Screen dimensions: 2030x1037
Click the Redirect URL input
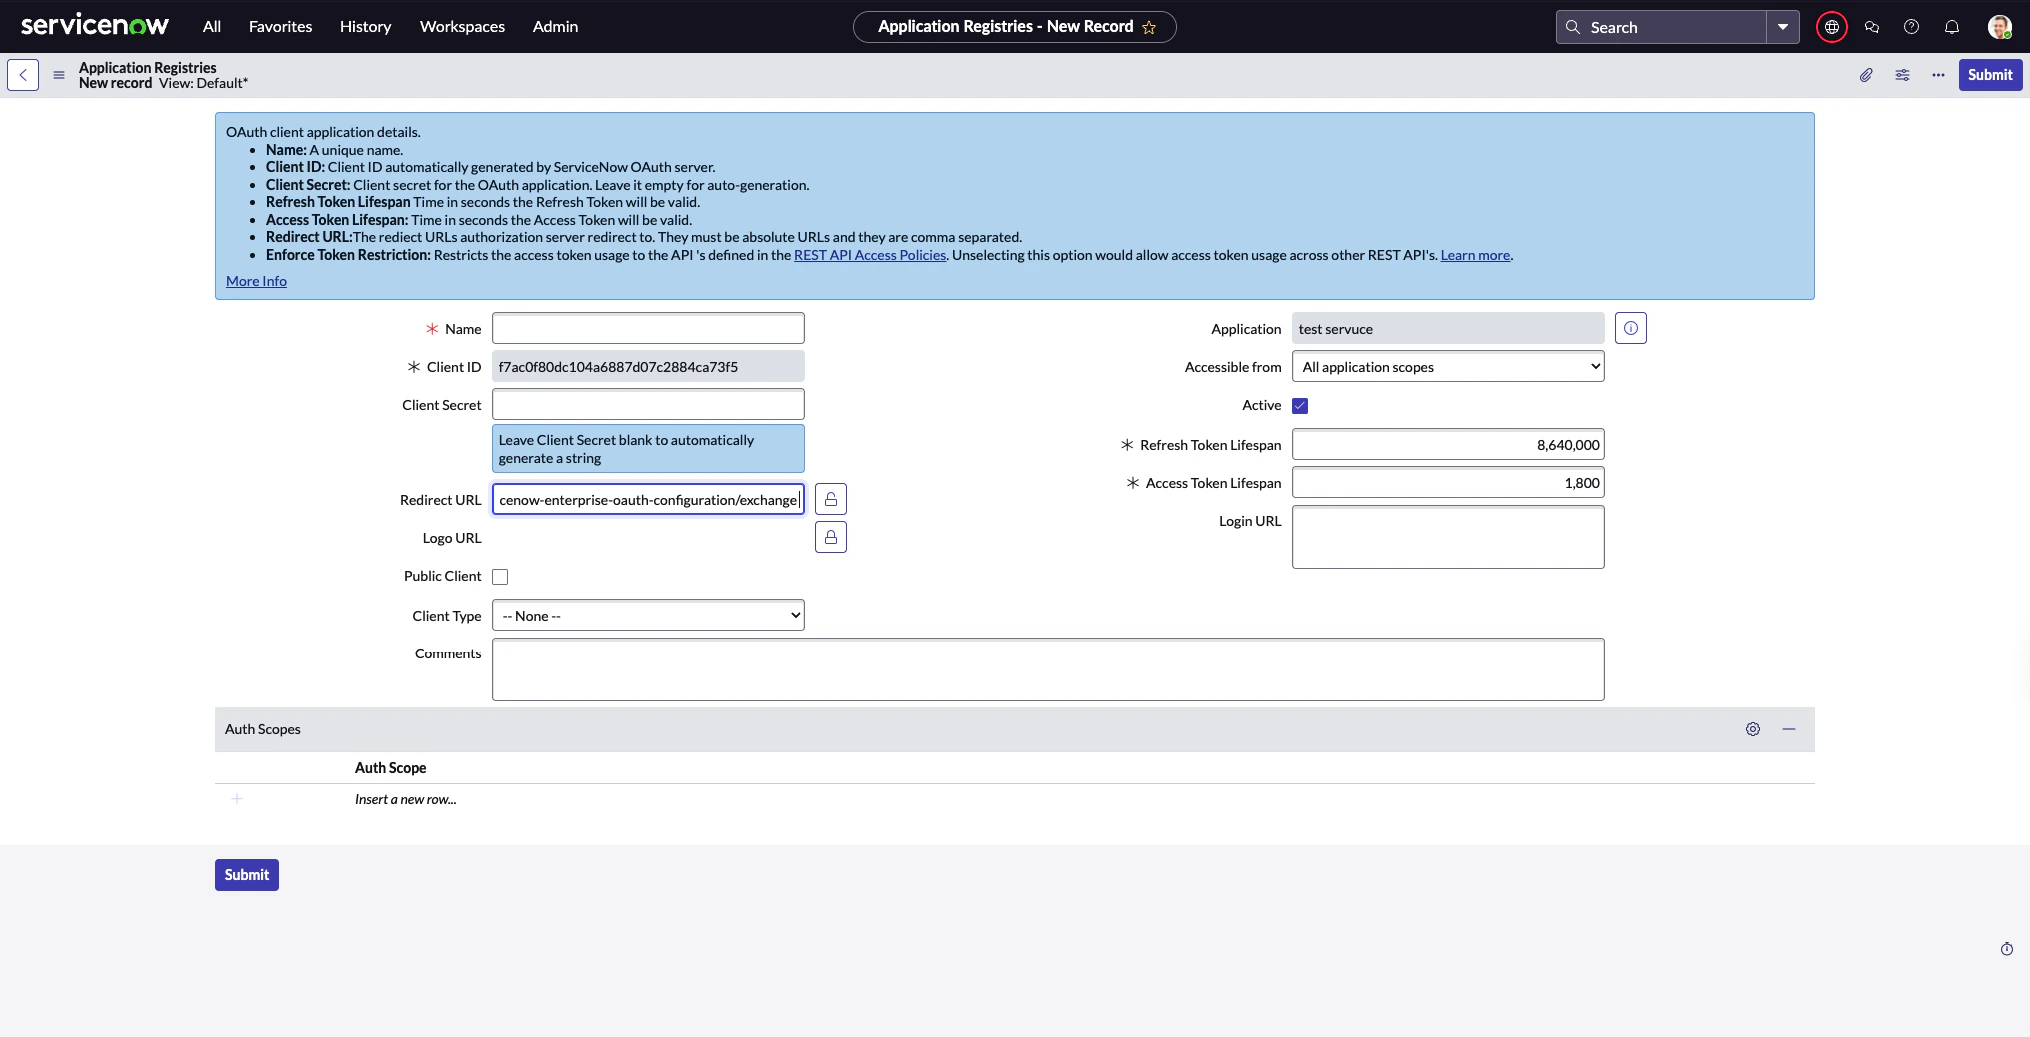648,499
